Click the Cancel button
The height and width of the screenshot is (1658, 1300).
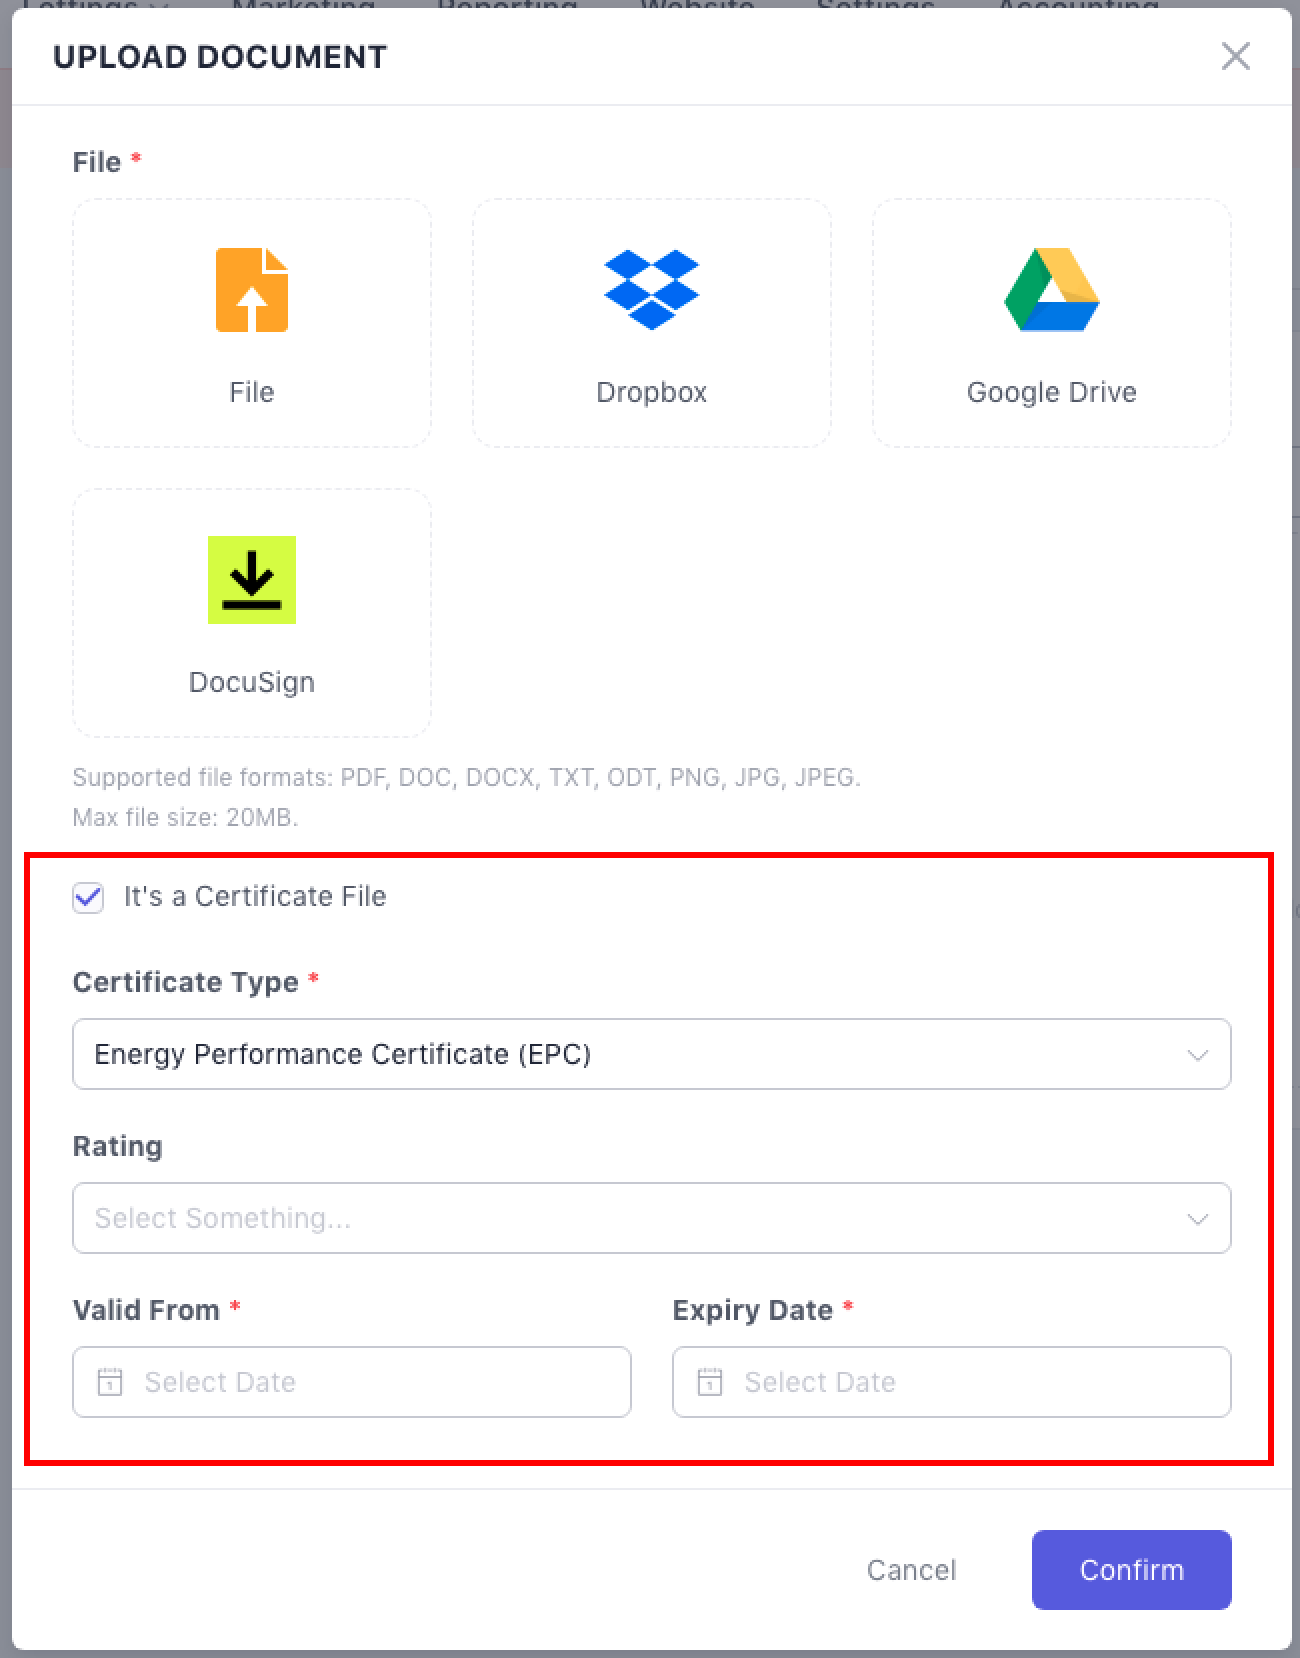(x=911, y=1570)
